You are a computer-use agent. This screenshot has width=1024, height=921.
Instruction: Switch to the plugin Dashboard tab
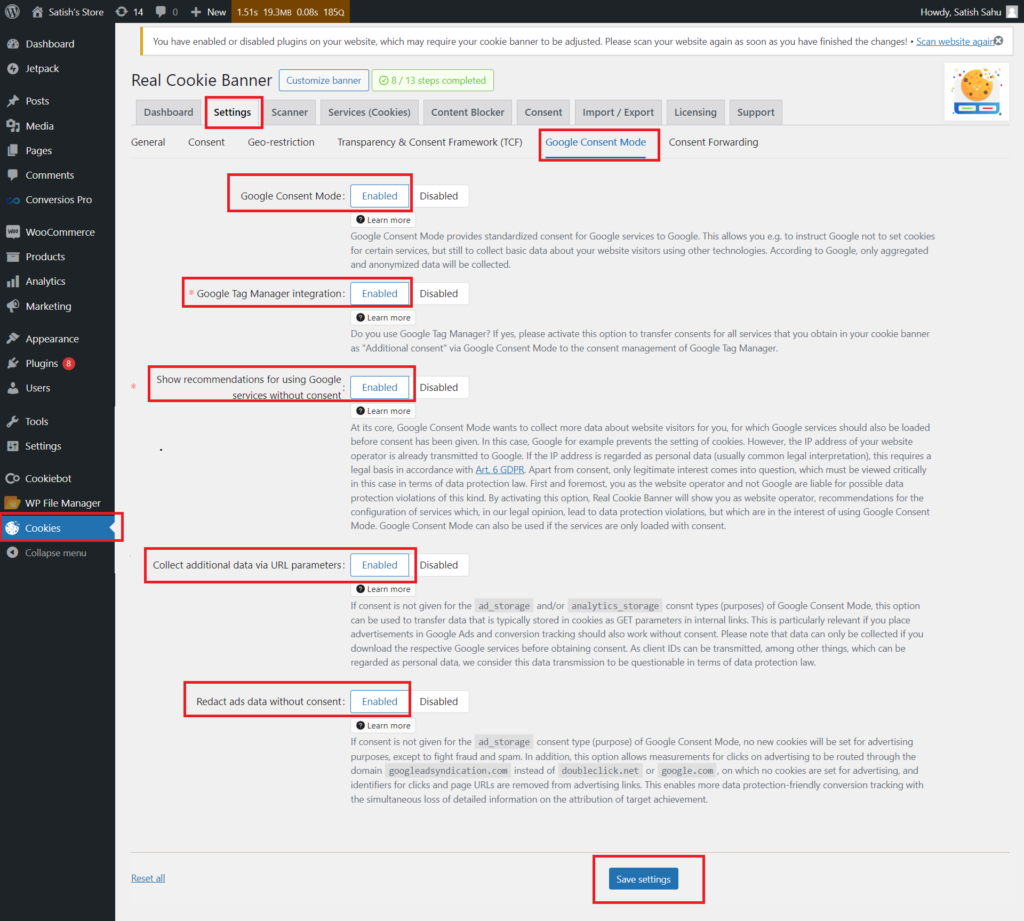[x=168, y=112]
